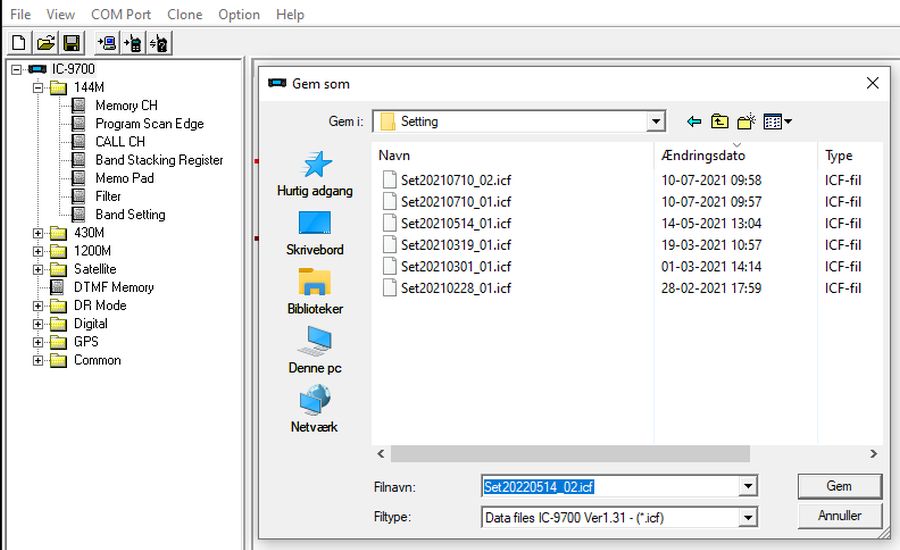Image resolution: width=900 pixels, height=550 pixels.
Task: Open the view menu icon in dialog
Action: [x=778, y=121]
